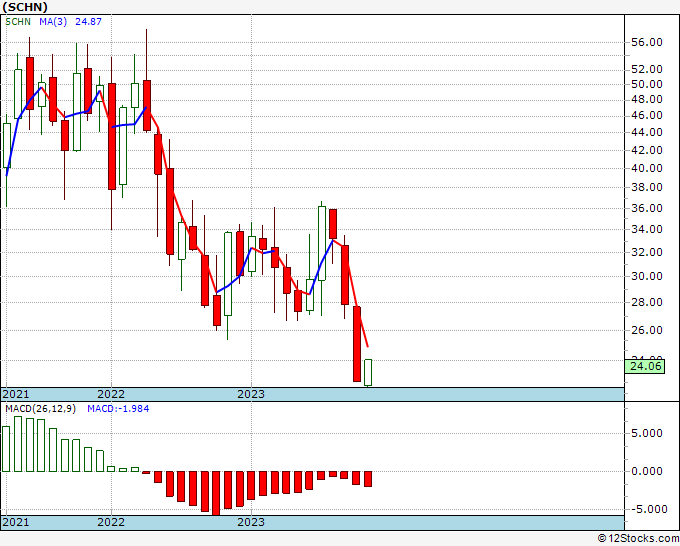The width and height of the screenshot is (680, 546).
Task: Click the tallest green MACD histogram bar
Action: tap(18, 444)
